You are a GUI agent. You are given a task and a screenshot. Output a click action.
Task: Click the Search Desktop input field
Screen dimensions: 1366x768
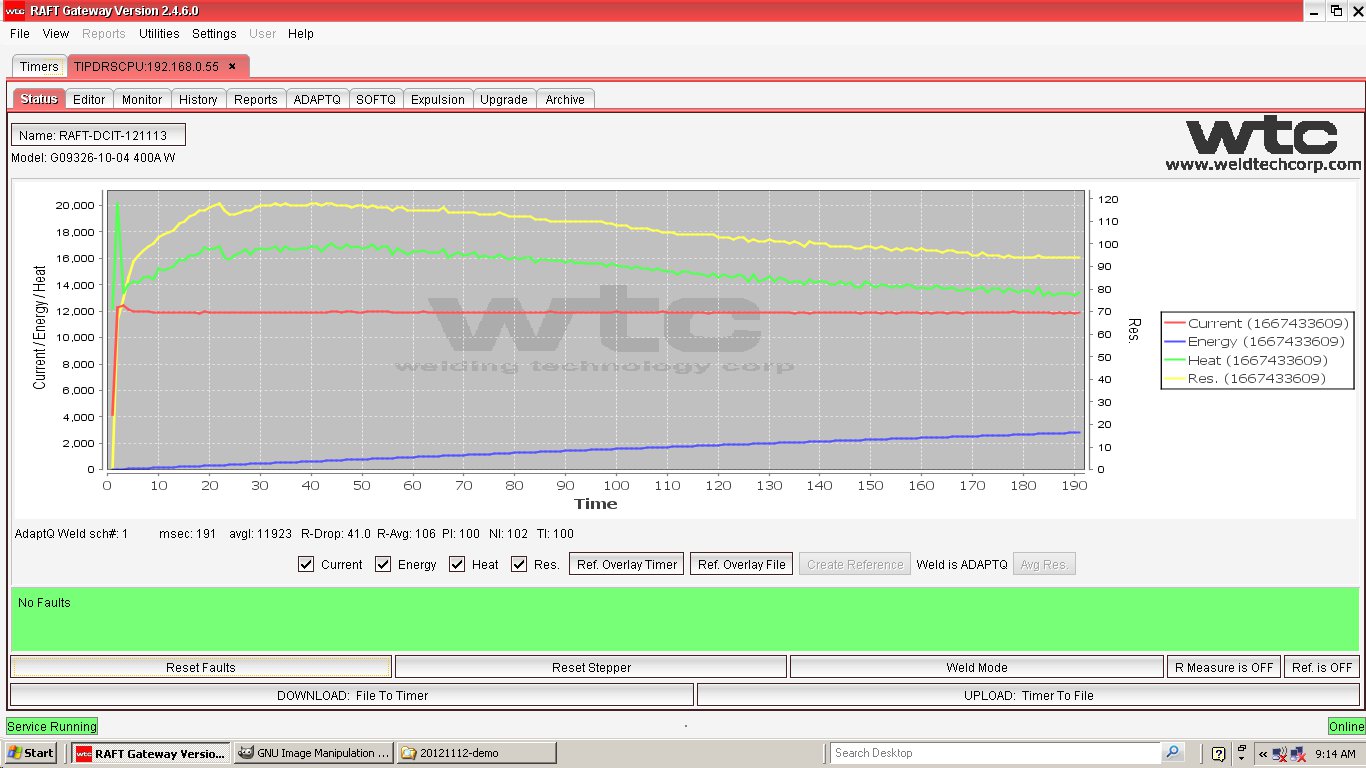point(996,753)
